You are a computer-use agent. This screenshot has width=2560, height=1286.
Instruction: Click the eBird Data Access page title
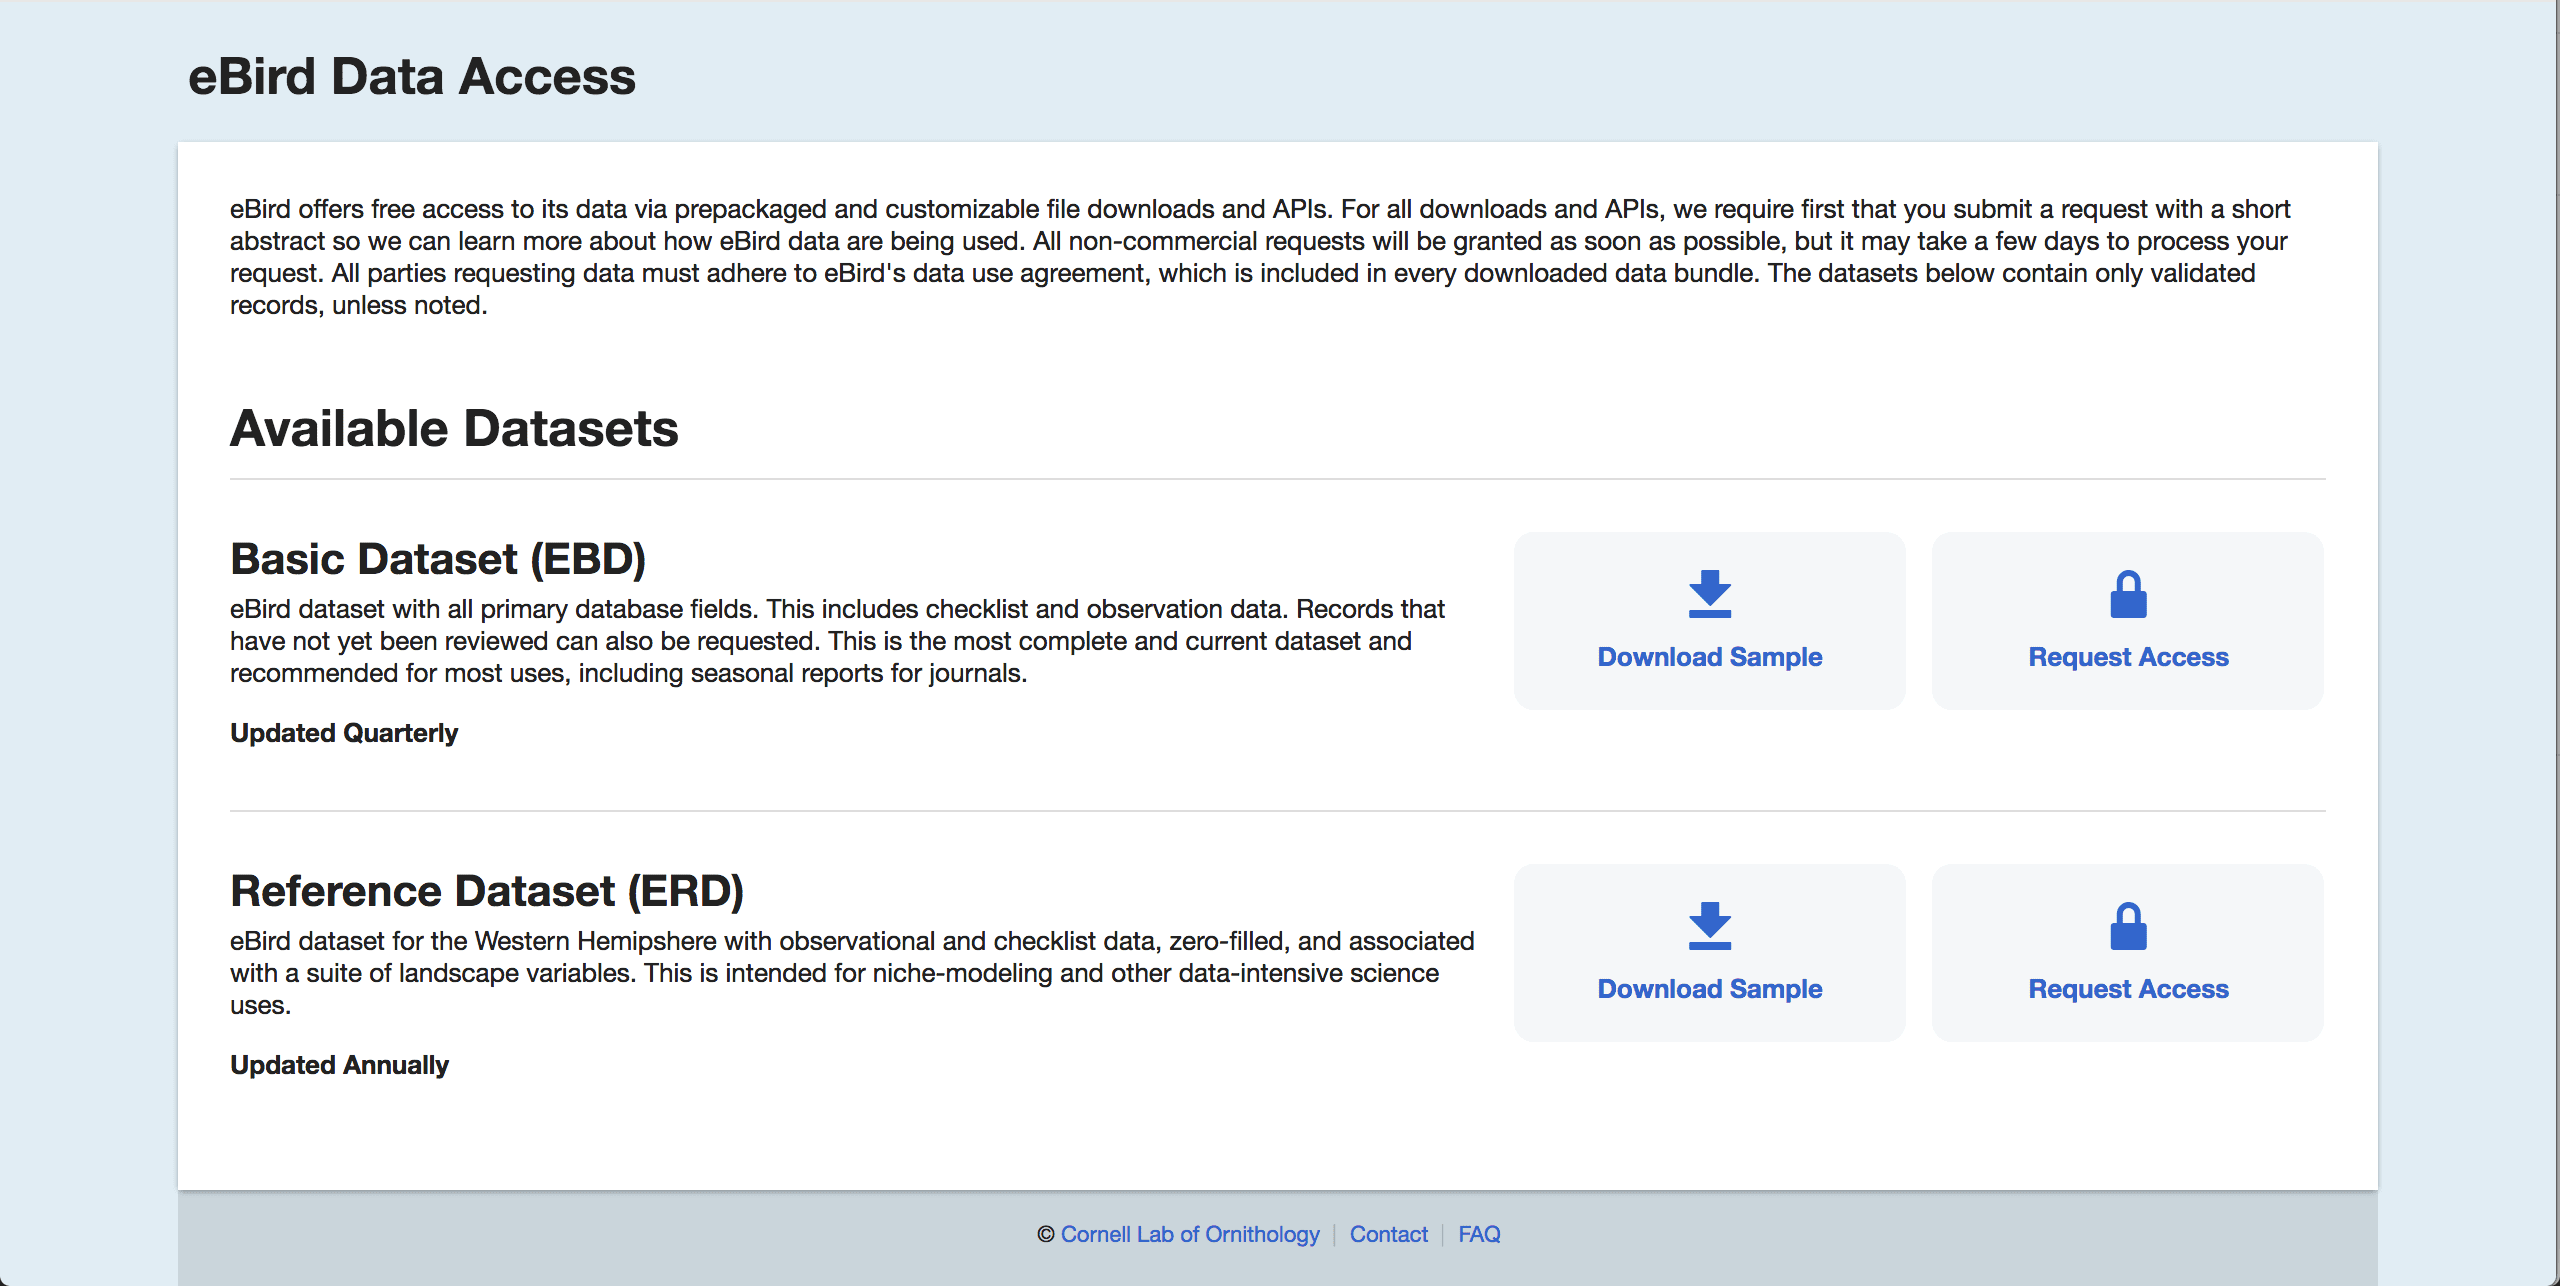412,77
